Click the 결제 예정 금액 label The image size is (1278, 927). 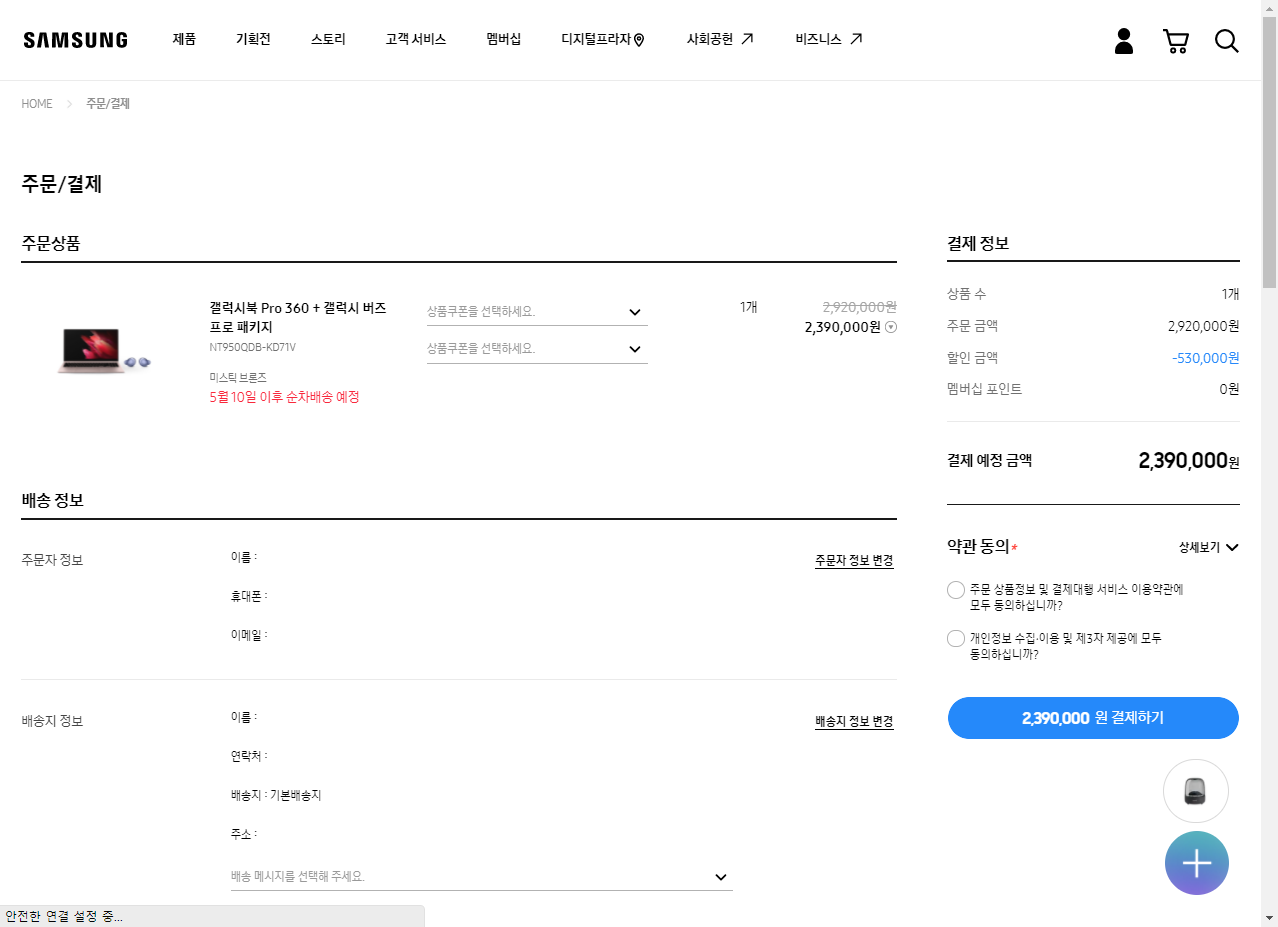[x=990, y=461]
